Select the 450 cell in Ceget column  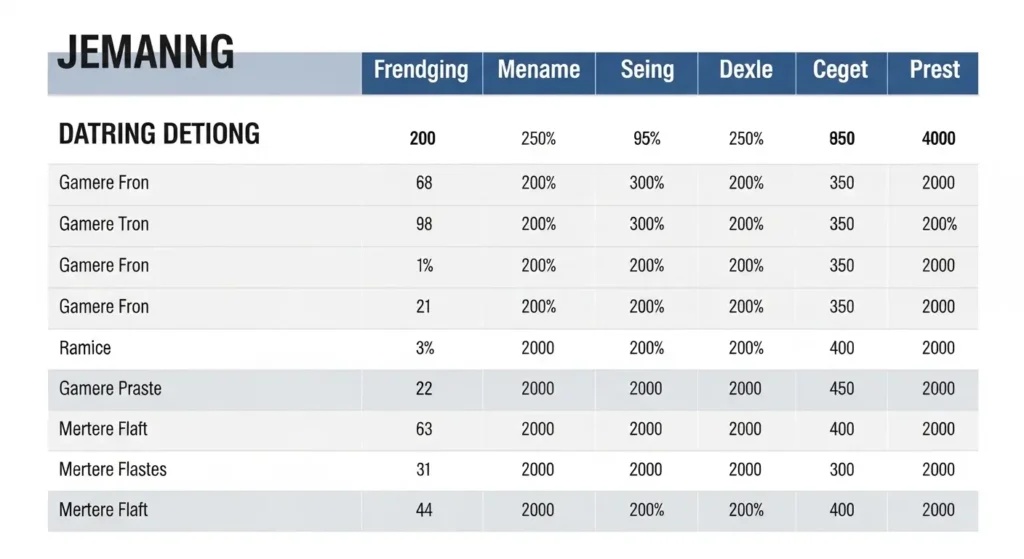842,389
